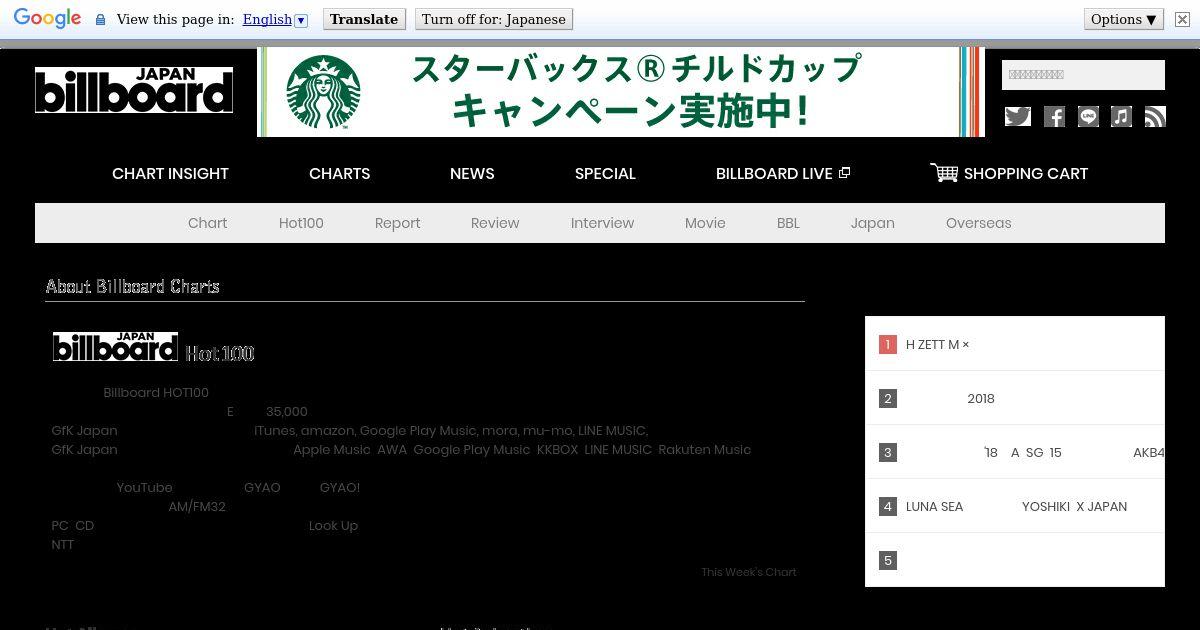Click the Translate button

coord(363,19)
